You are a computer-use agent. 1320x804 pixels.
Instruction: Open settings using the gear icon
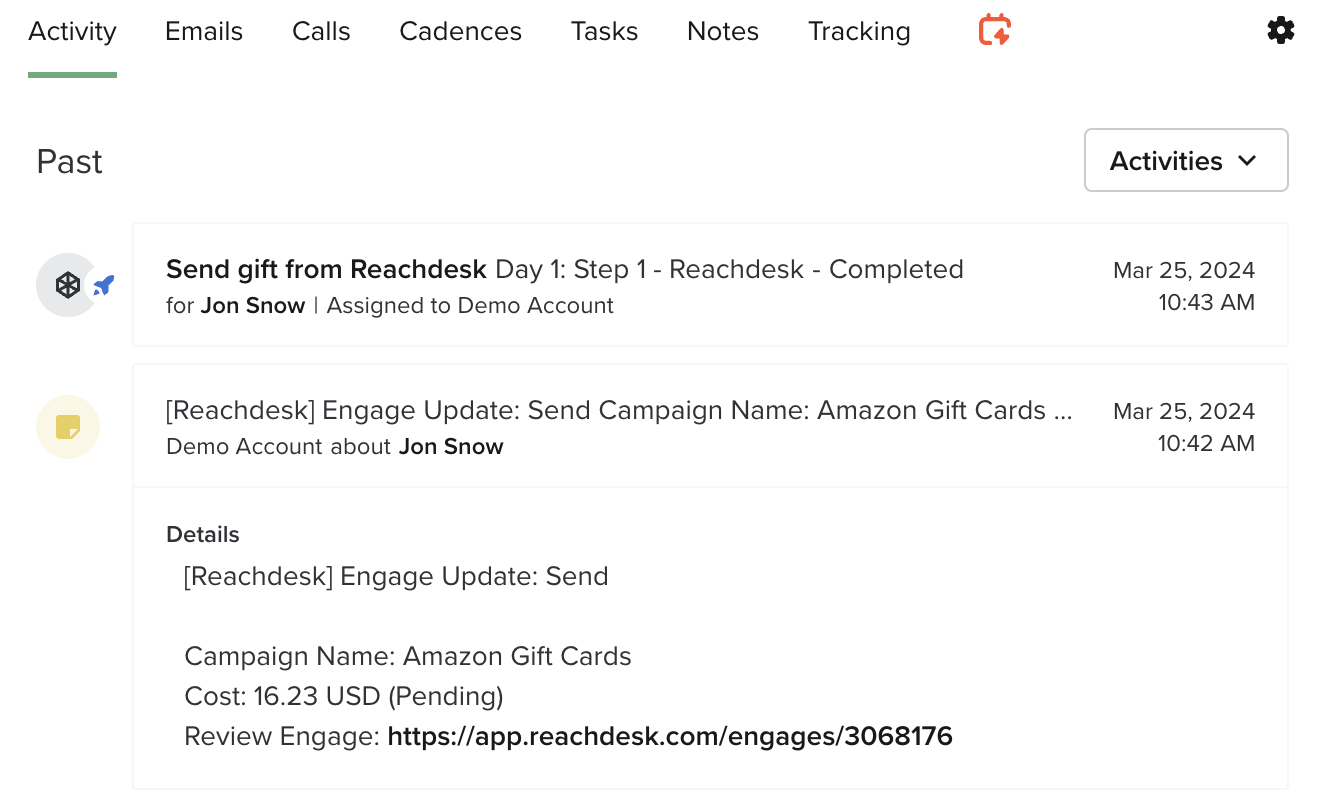point(1280,31)
